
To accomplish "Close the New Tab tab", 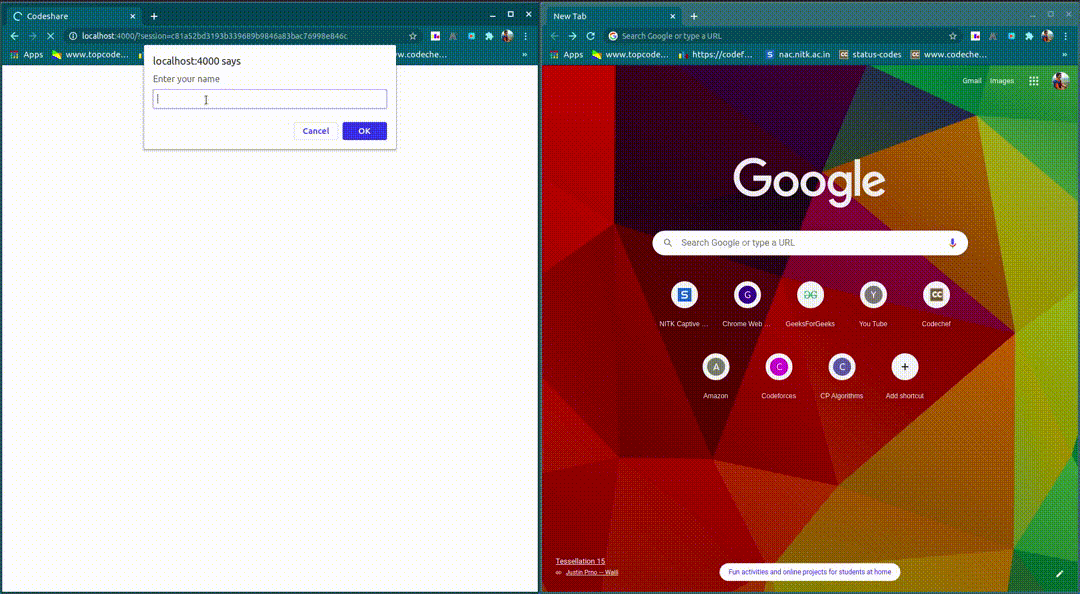I will pos(673,16).
